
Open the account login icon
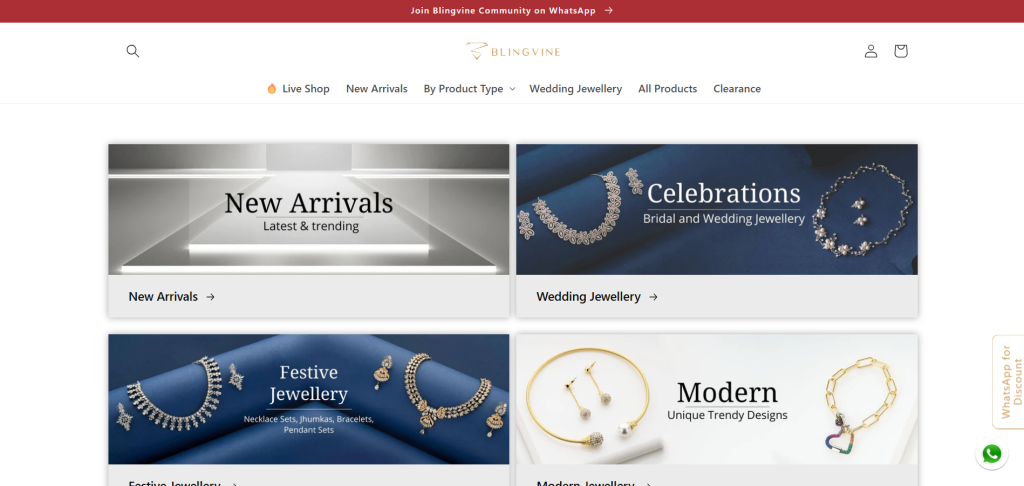pyautogui.click(x=871, y=51)
